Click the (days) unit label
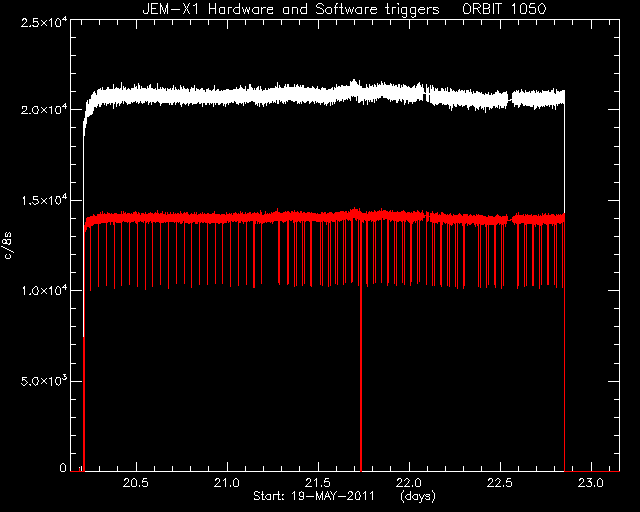 tap(418, 496)
